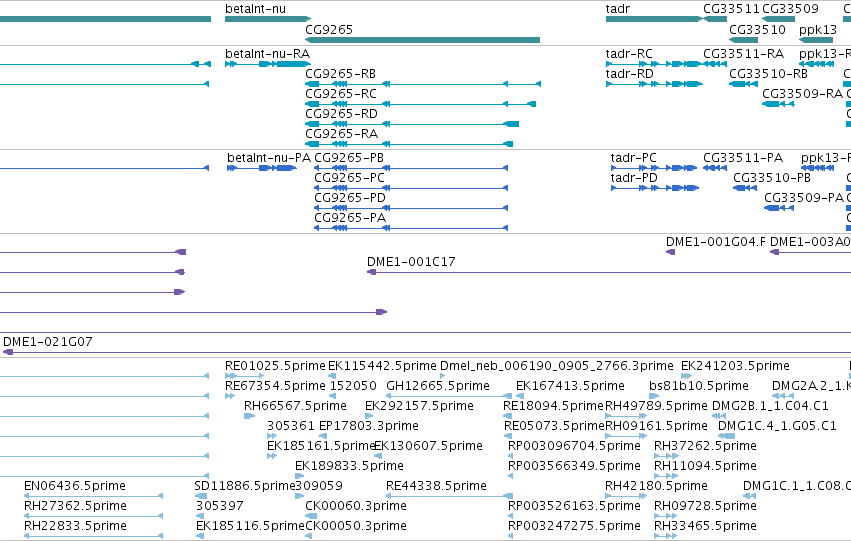The width and height of the screenshot is (851, 541).
Task: Click the RH37262.5prime EST
Action: point(666,456)
